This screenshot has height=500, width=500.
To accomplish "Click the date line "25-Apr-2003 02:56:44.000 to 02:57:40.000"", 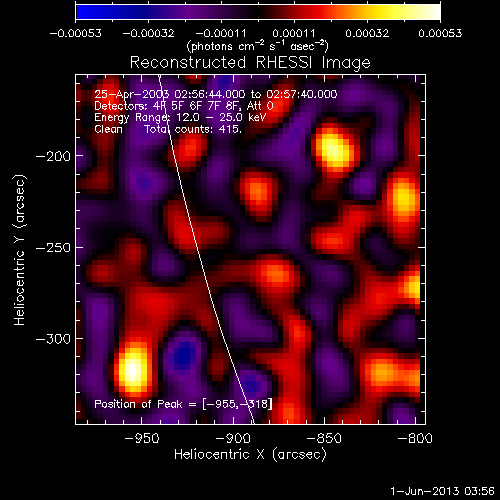I will coord(216,94).
